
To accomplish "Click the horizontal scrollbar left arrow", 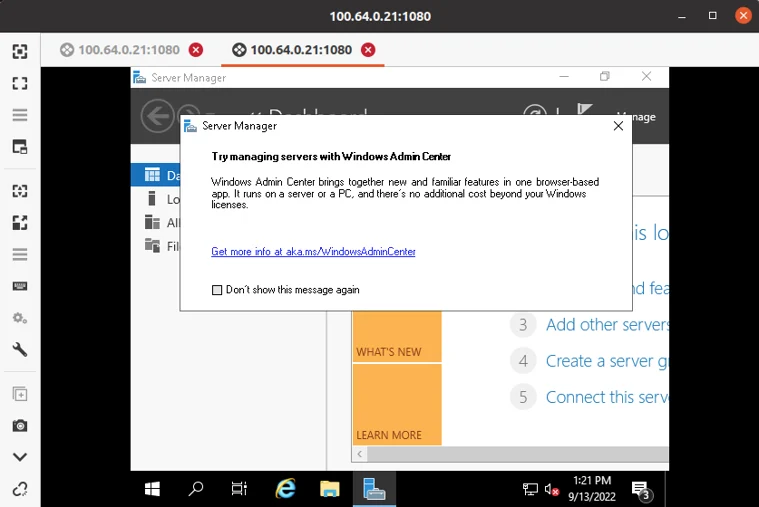I will 359,454.
